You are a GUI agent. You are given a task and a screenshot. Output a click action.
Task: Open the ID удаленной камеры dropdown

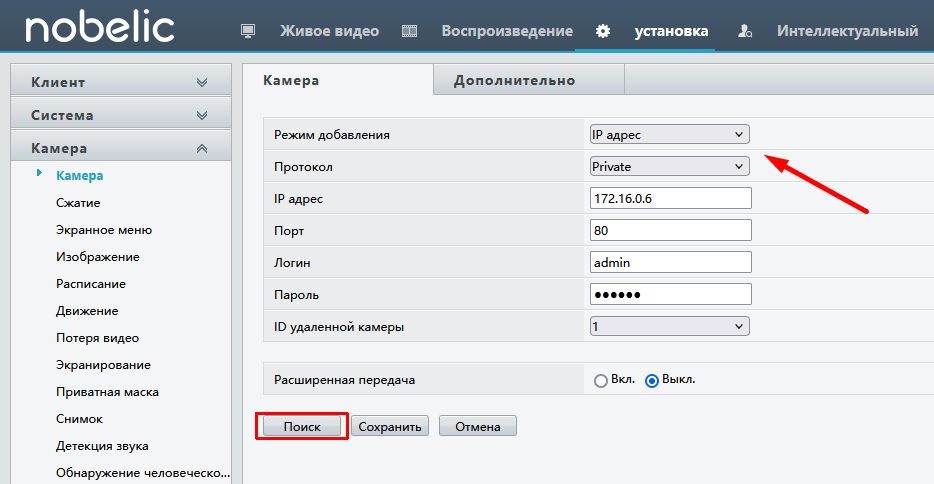[x=670, y=326]
